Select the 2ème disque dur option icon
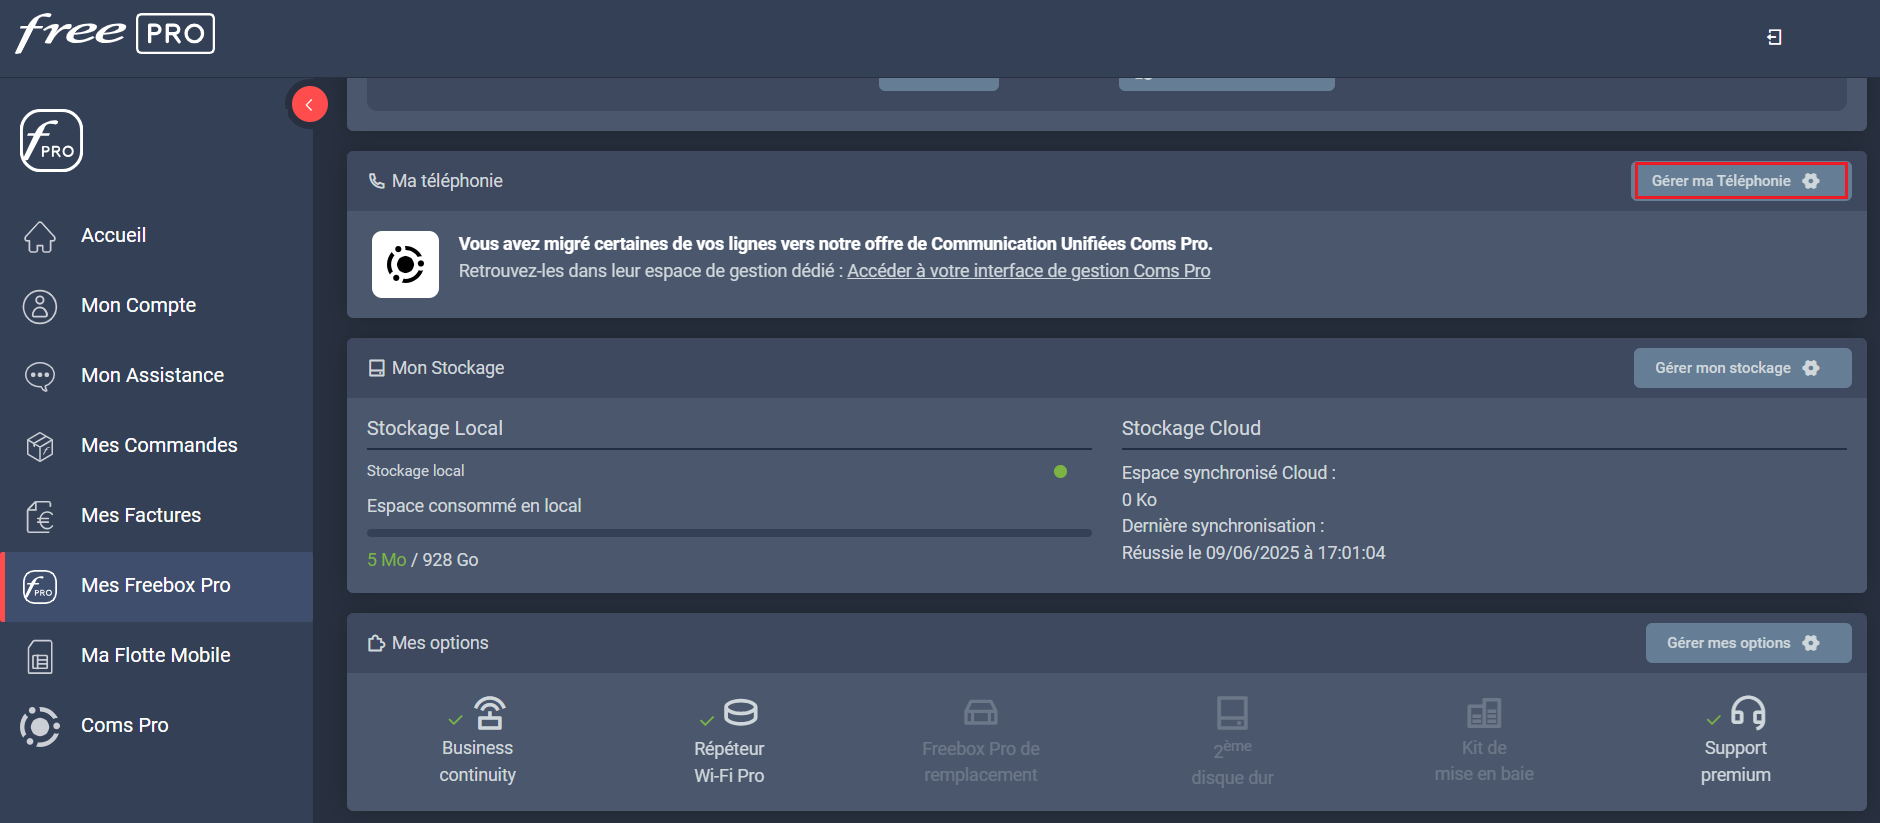The image size is (1880, 823). pyautogui.click(x=1232, y=713)
